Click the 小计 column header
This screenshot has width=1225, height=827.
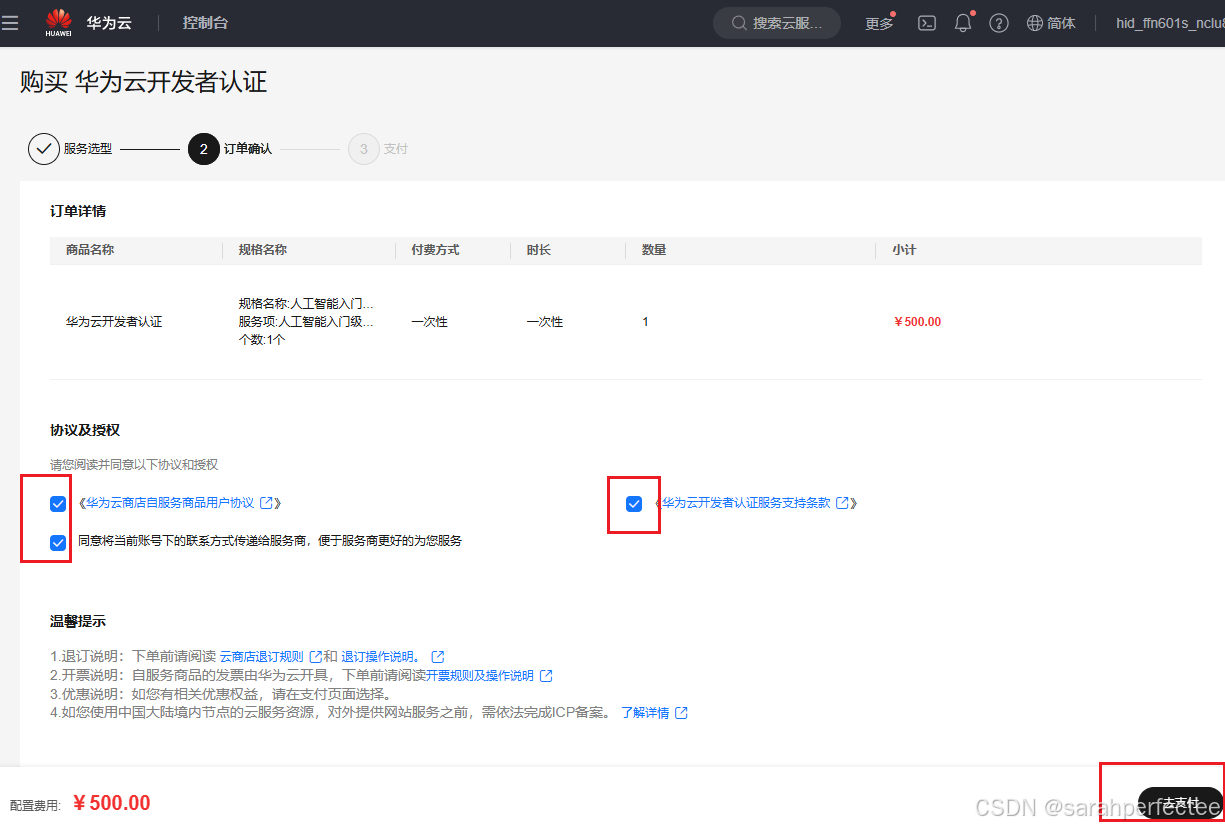click(x=904, y=250)
